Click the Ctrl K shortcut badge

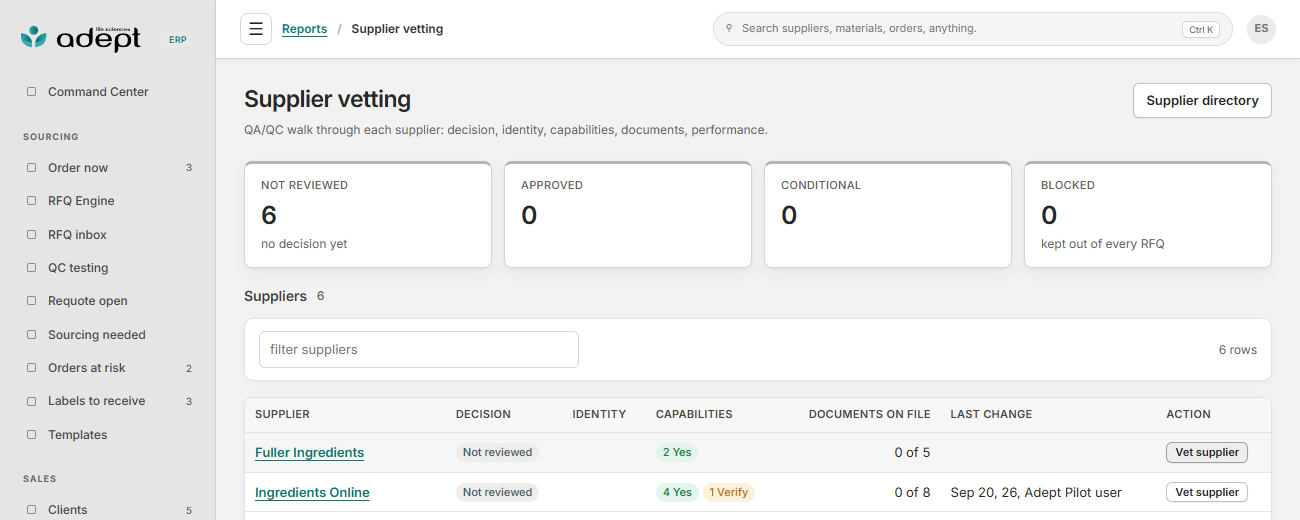pos(1201,30)
